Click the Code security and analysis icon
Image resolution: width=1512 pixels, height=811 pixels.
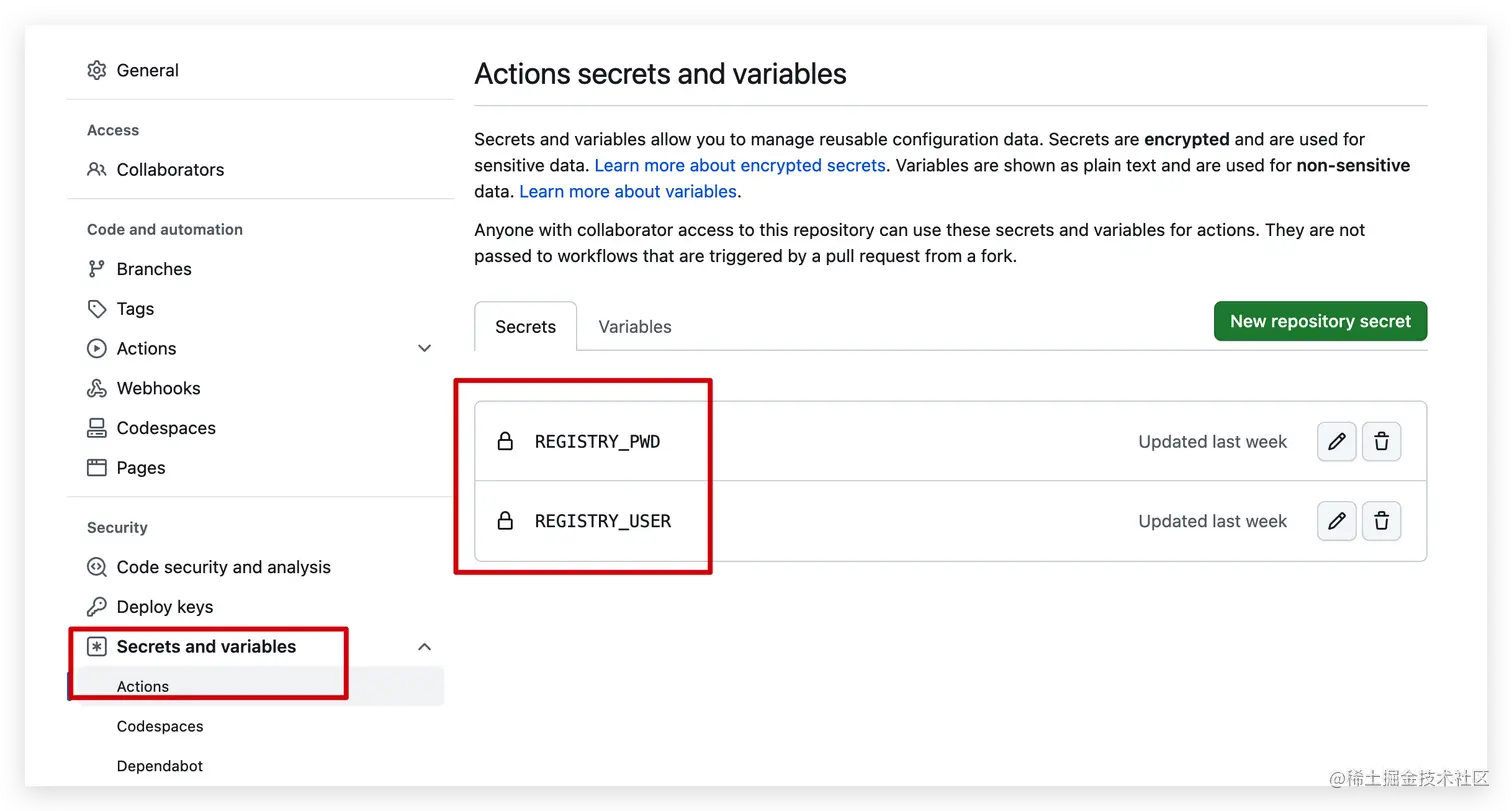pyautogui.click(x=97, y=567)
